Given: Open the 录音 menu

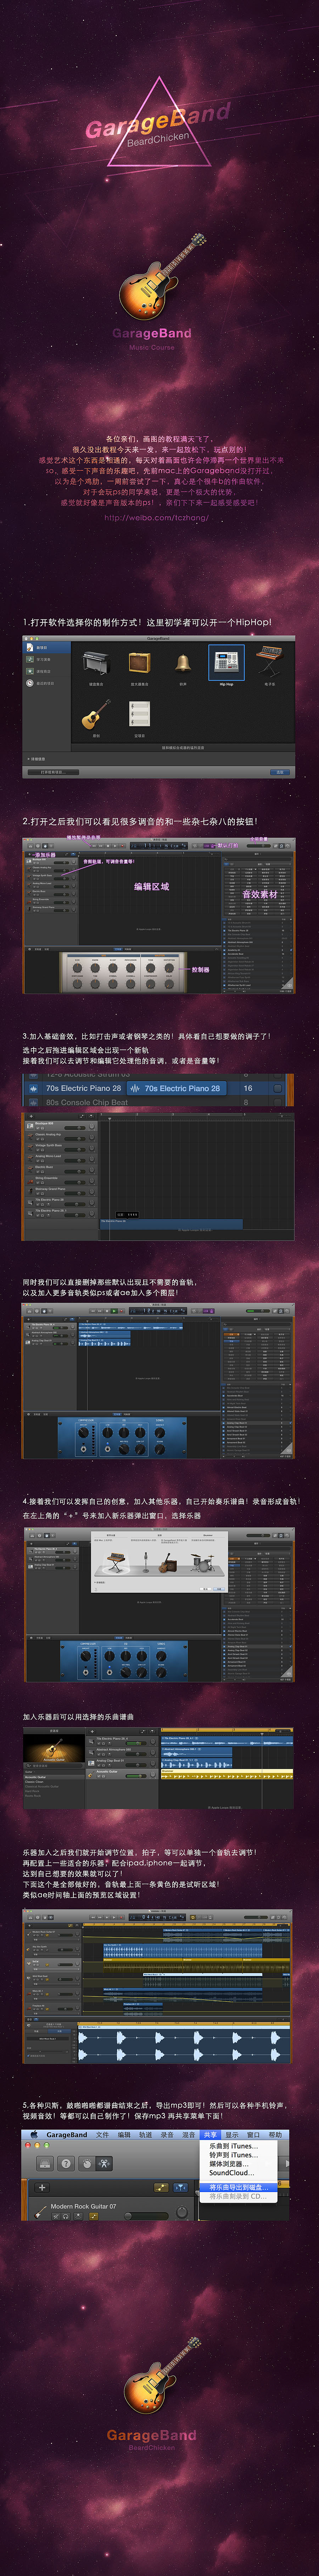Looking at the screenshot, I should pos(167,2135).
